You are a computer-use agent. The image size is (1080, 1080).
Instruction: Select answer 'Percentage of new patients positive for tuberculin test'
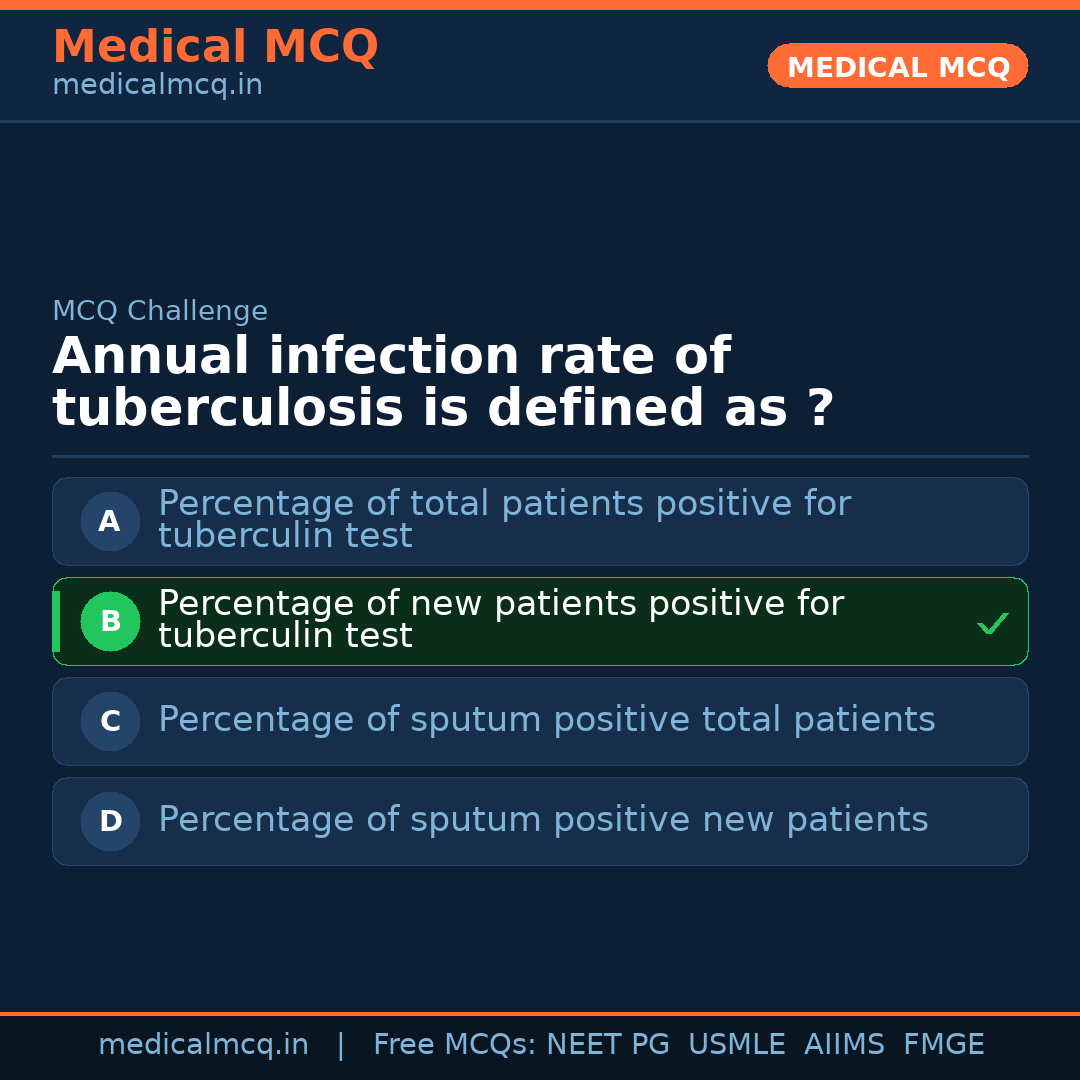click(500, 620)
